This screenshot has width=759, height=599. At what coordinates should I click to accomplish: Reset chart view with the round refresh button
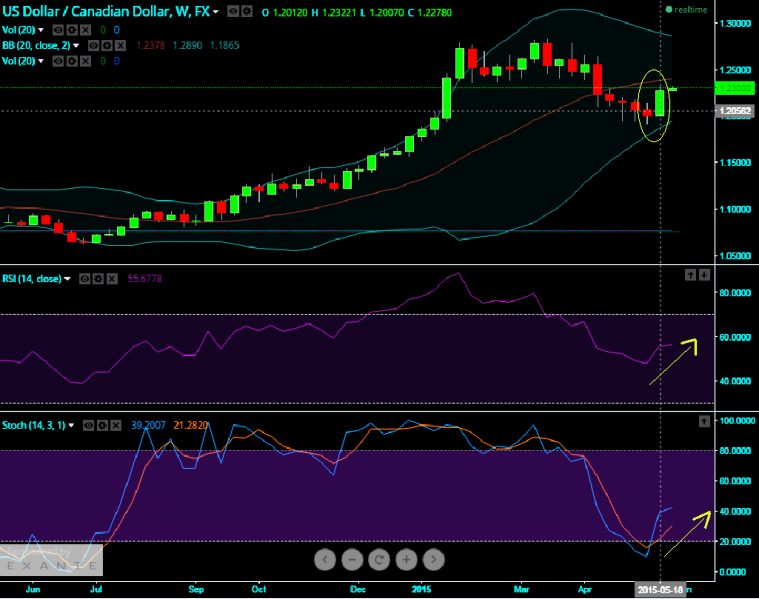[379, 560]
